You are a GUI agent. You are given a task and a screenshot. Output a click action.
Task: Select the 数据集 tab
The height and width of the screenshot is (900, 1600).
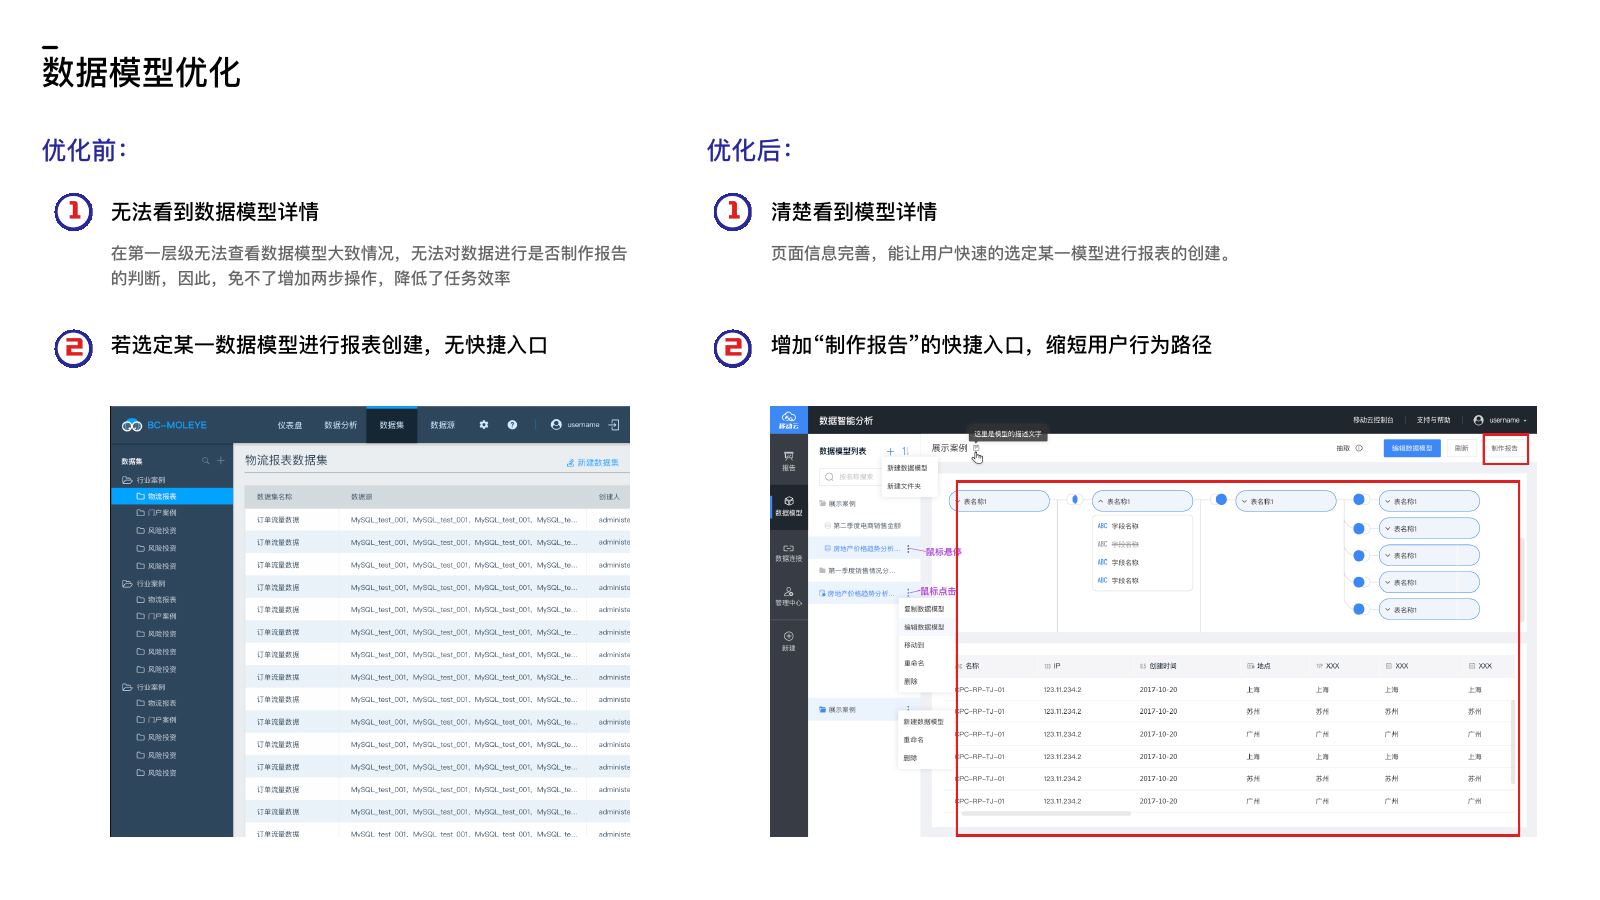(392, 425)
